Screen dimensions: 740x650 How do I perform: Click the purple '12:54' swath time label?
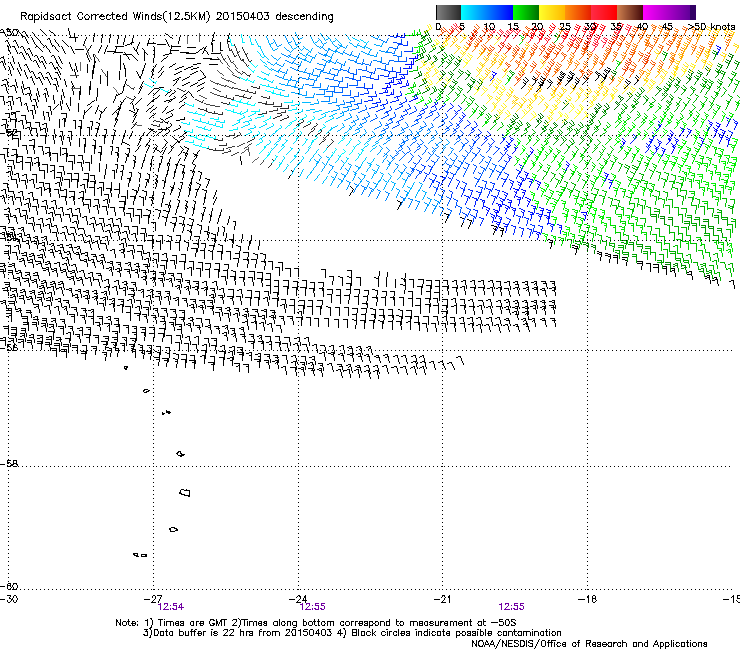coord(171,607)
